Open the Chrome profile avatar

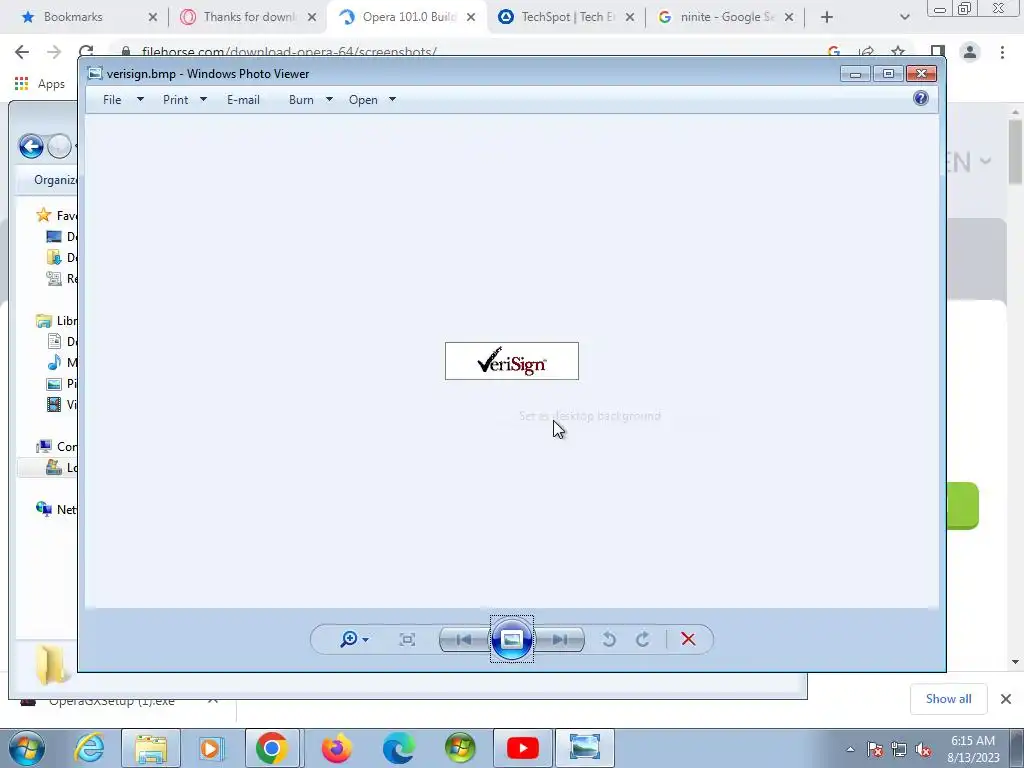coord(970,52)
